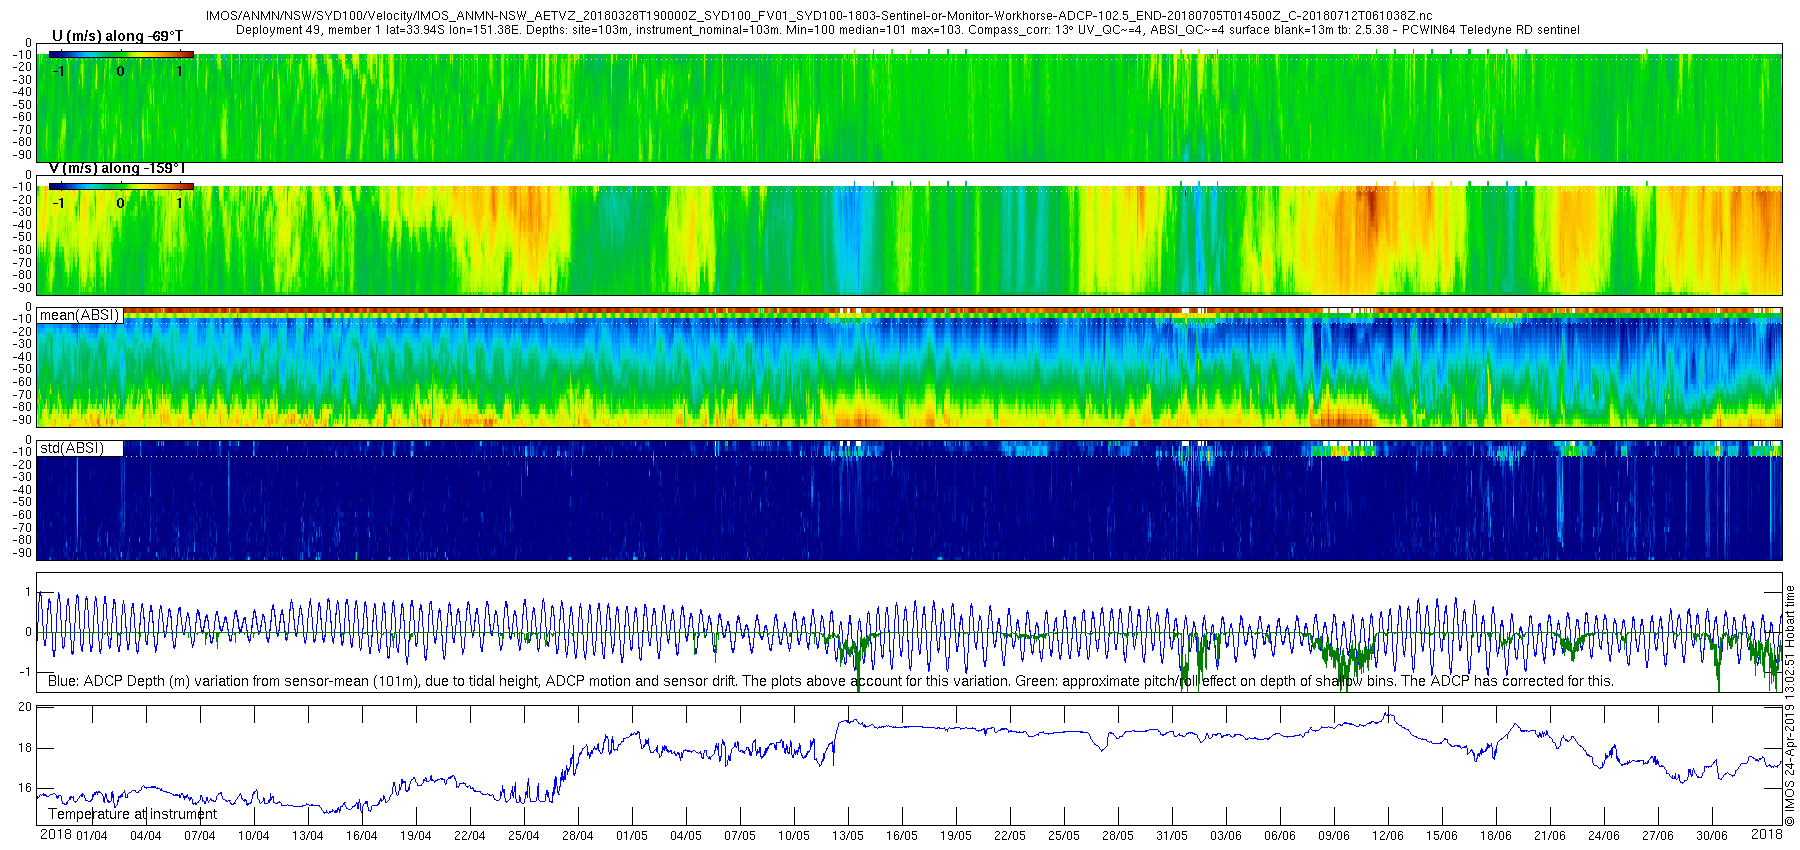Click the '03/06' date tick label

pos(1226,836)
